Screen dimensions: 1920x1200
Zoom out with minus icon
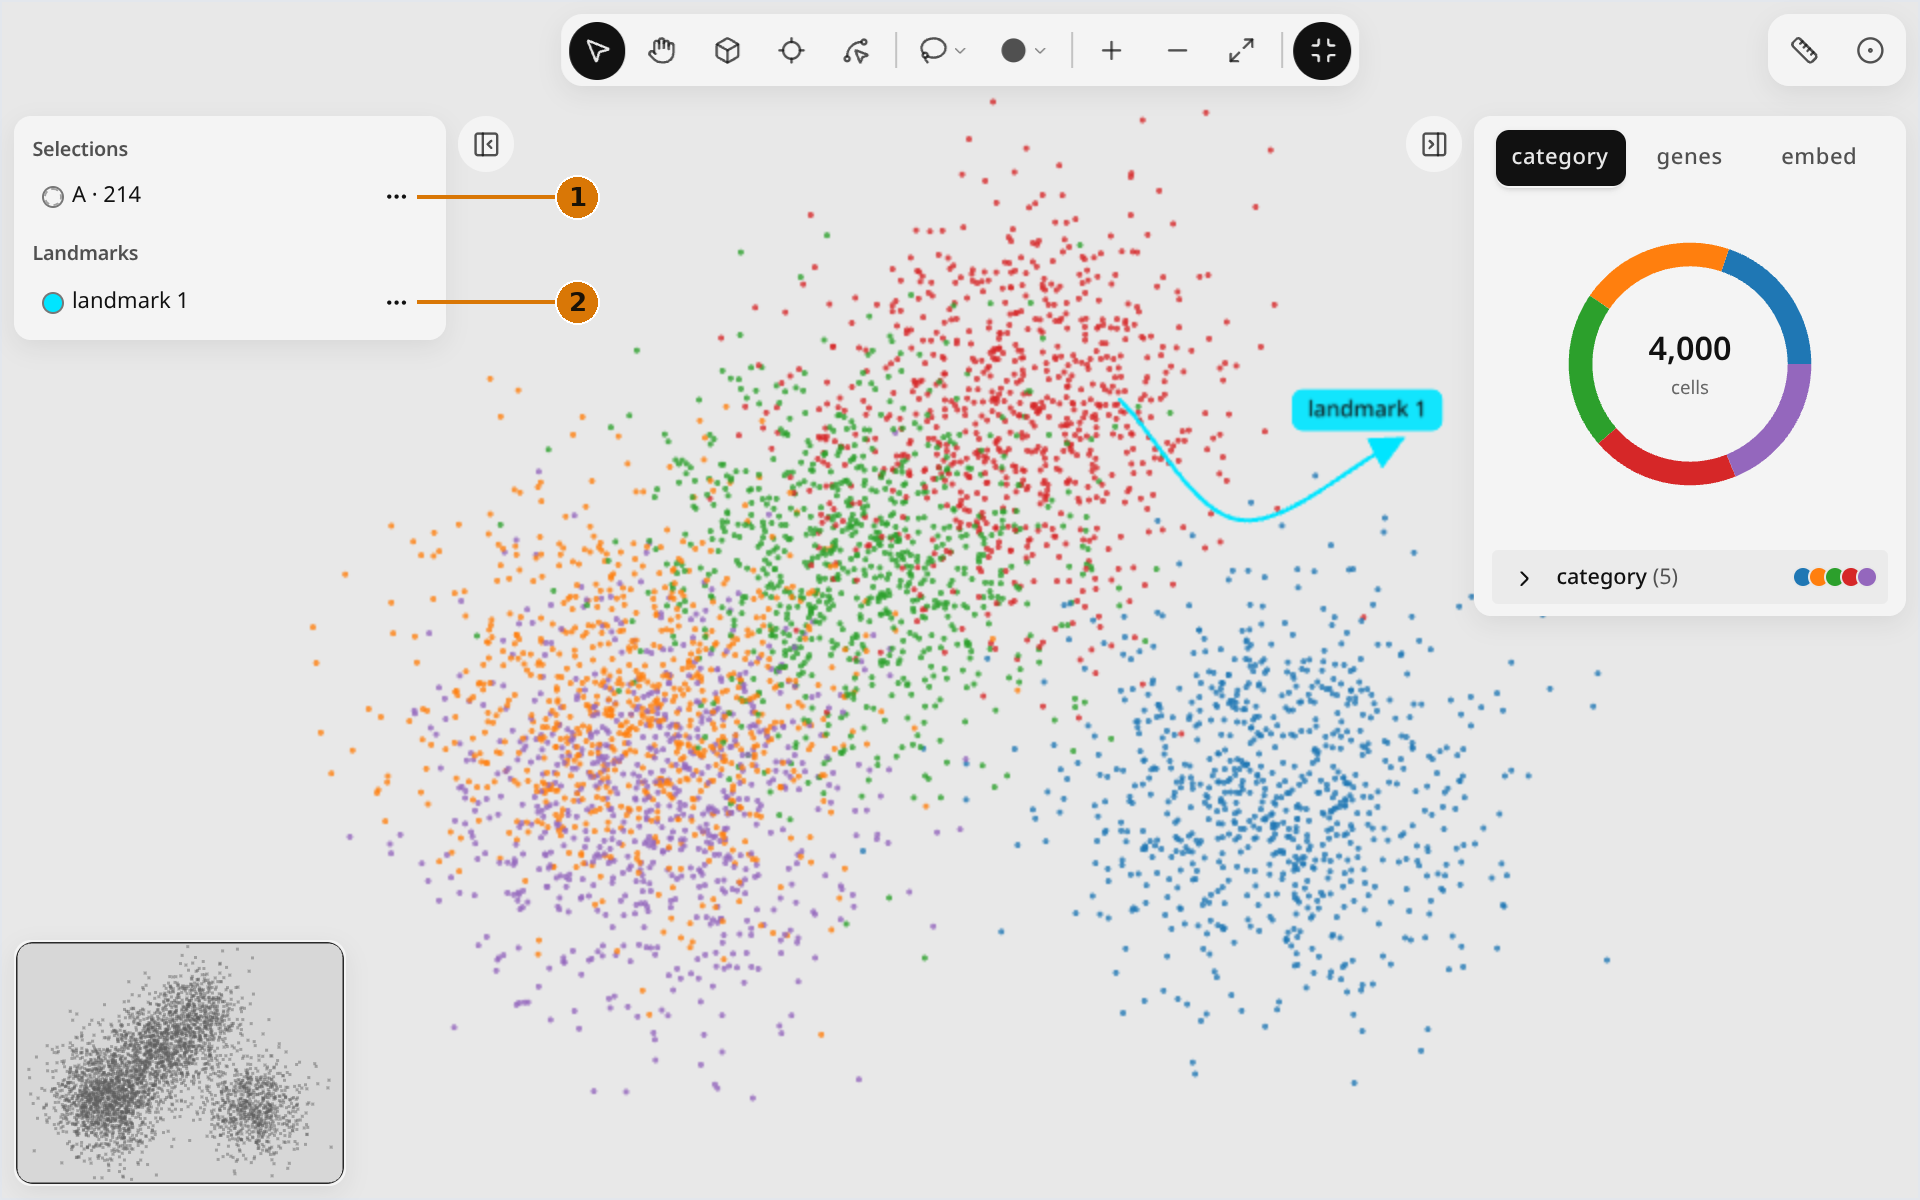click(1177, 51)
